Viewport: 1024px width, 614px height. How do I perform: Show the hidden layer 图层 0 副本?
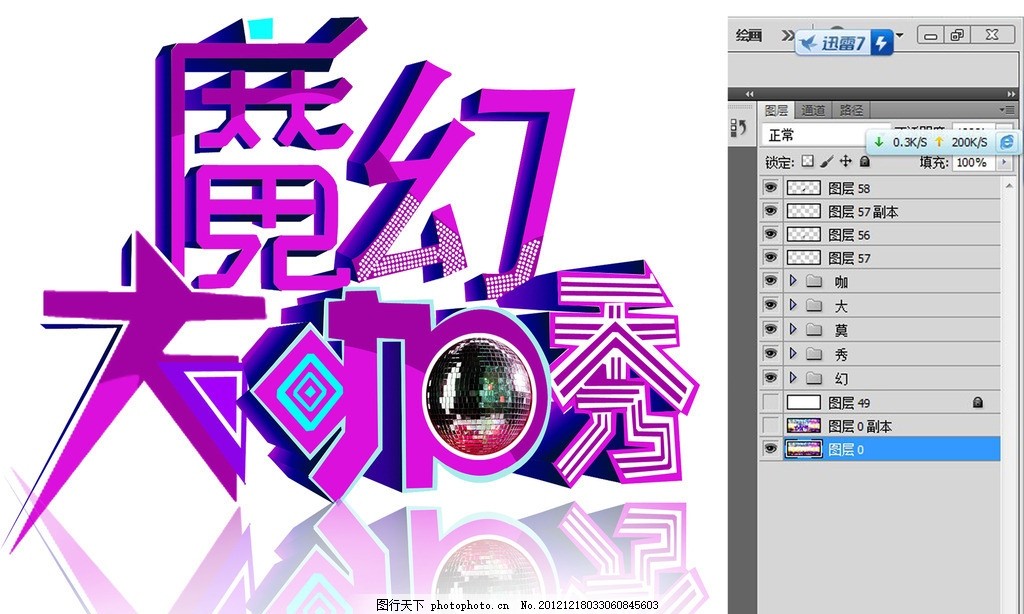click(x=770, y=426)
